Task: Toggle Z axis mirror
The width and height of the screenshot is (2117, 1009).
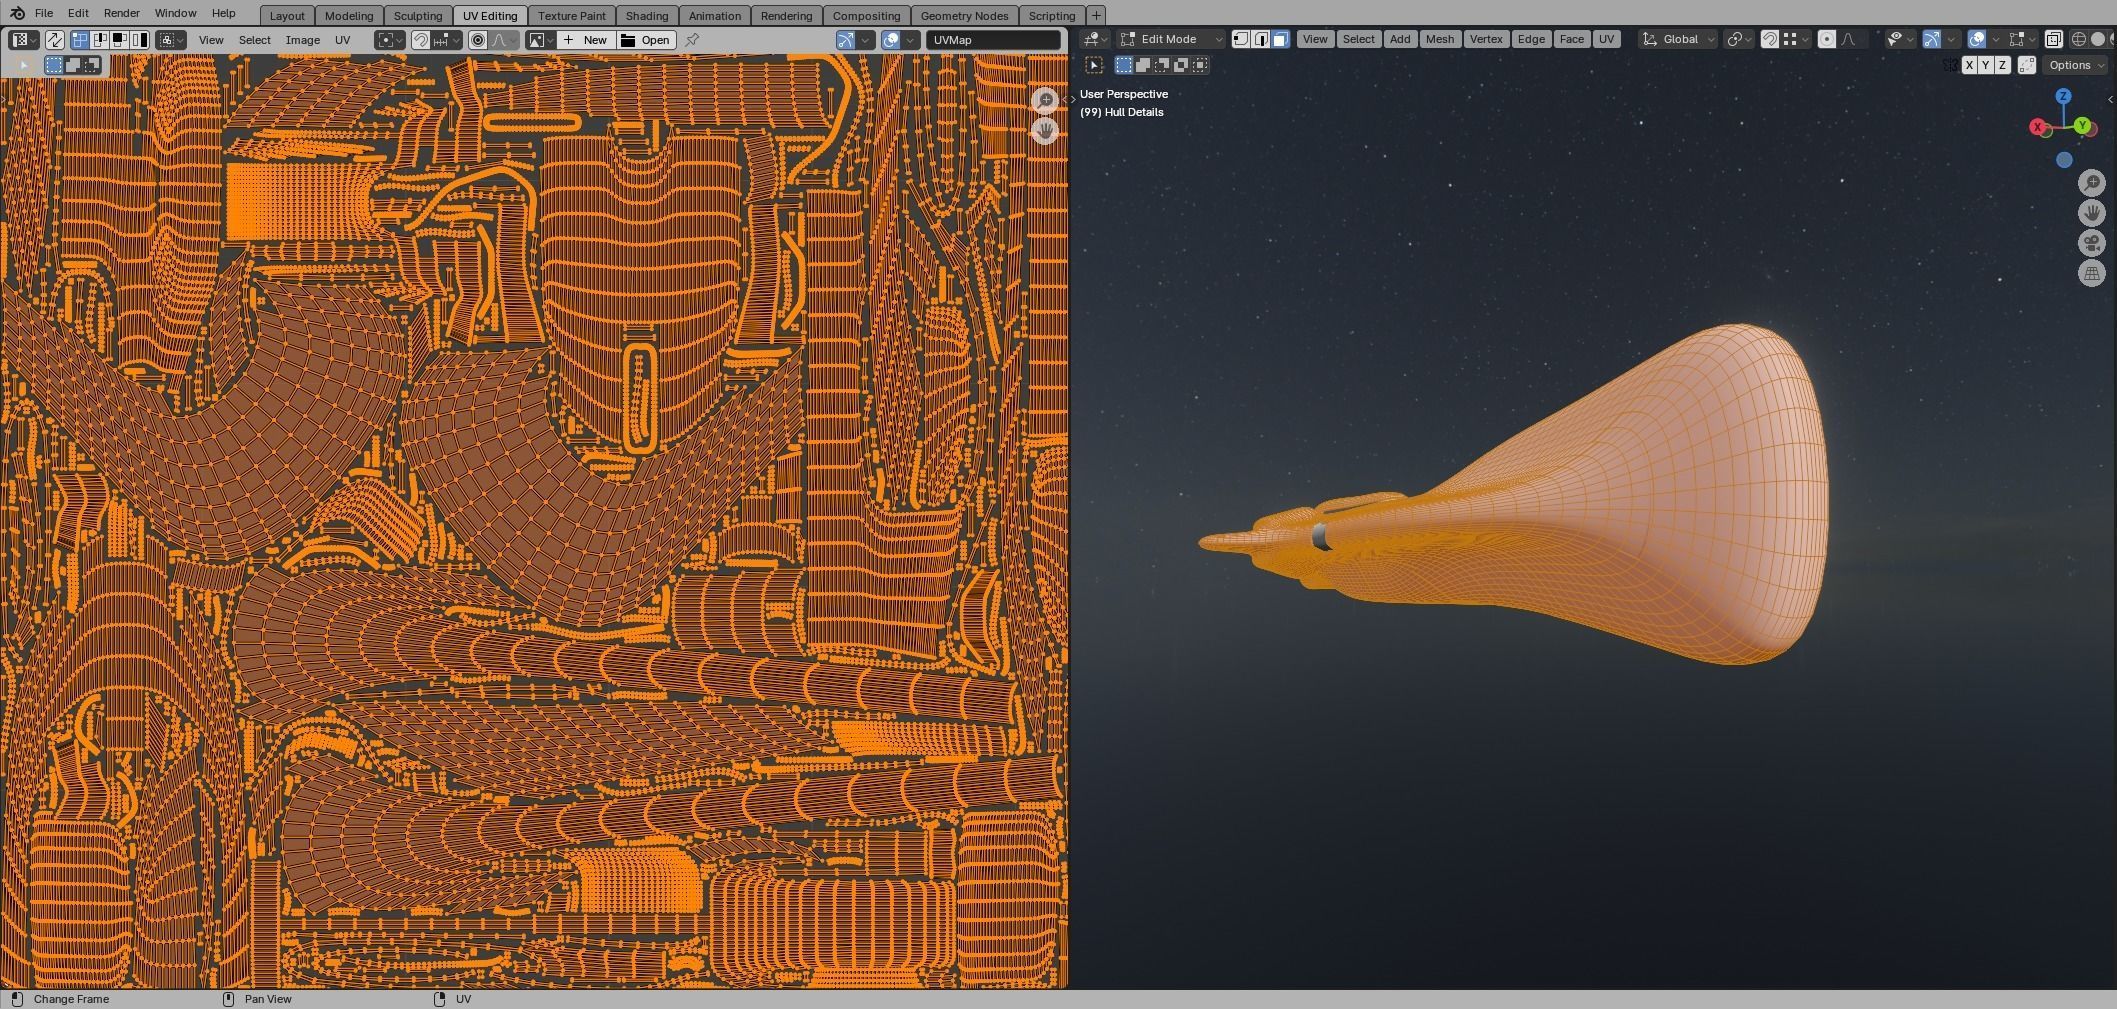Action: (x=2002, y=65)
